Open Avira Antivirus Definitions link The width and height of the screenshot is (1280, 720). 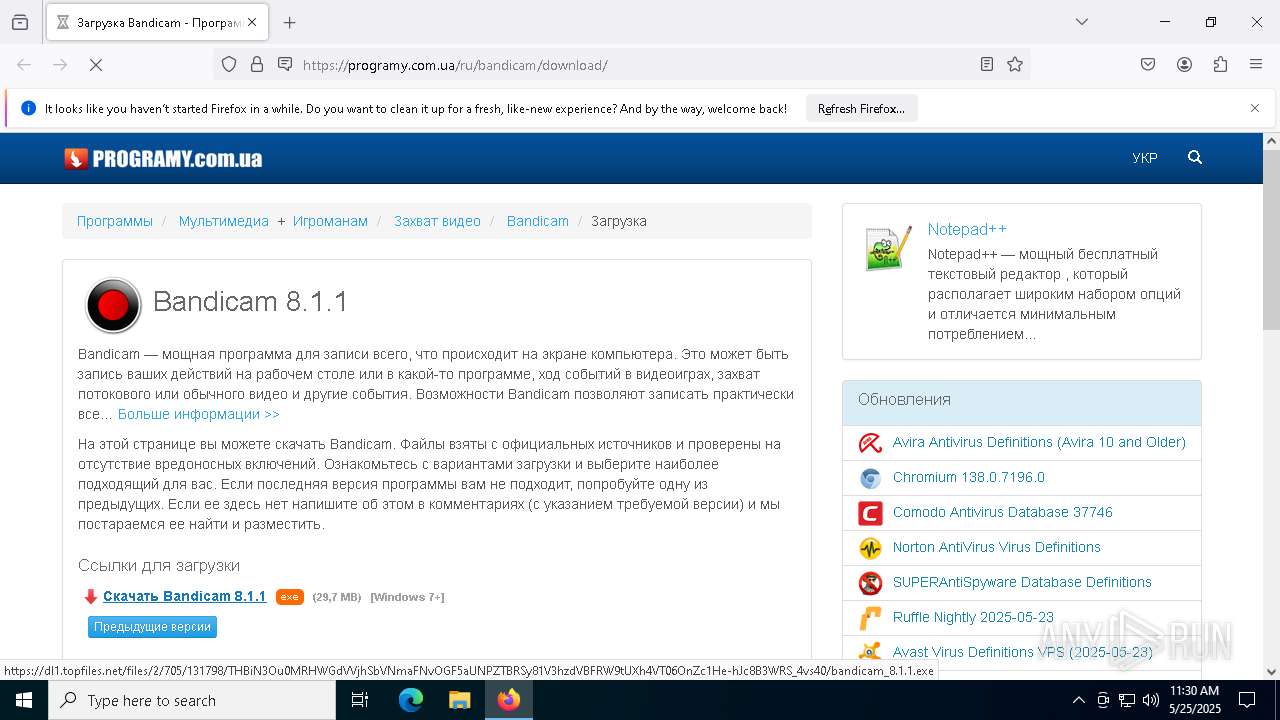point(1039,442)
